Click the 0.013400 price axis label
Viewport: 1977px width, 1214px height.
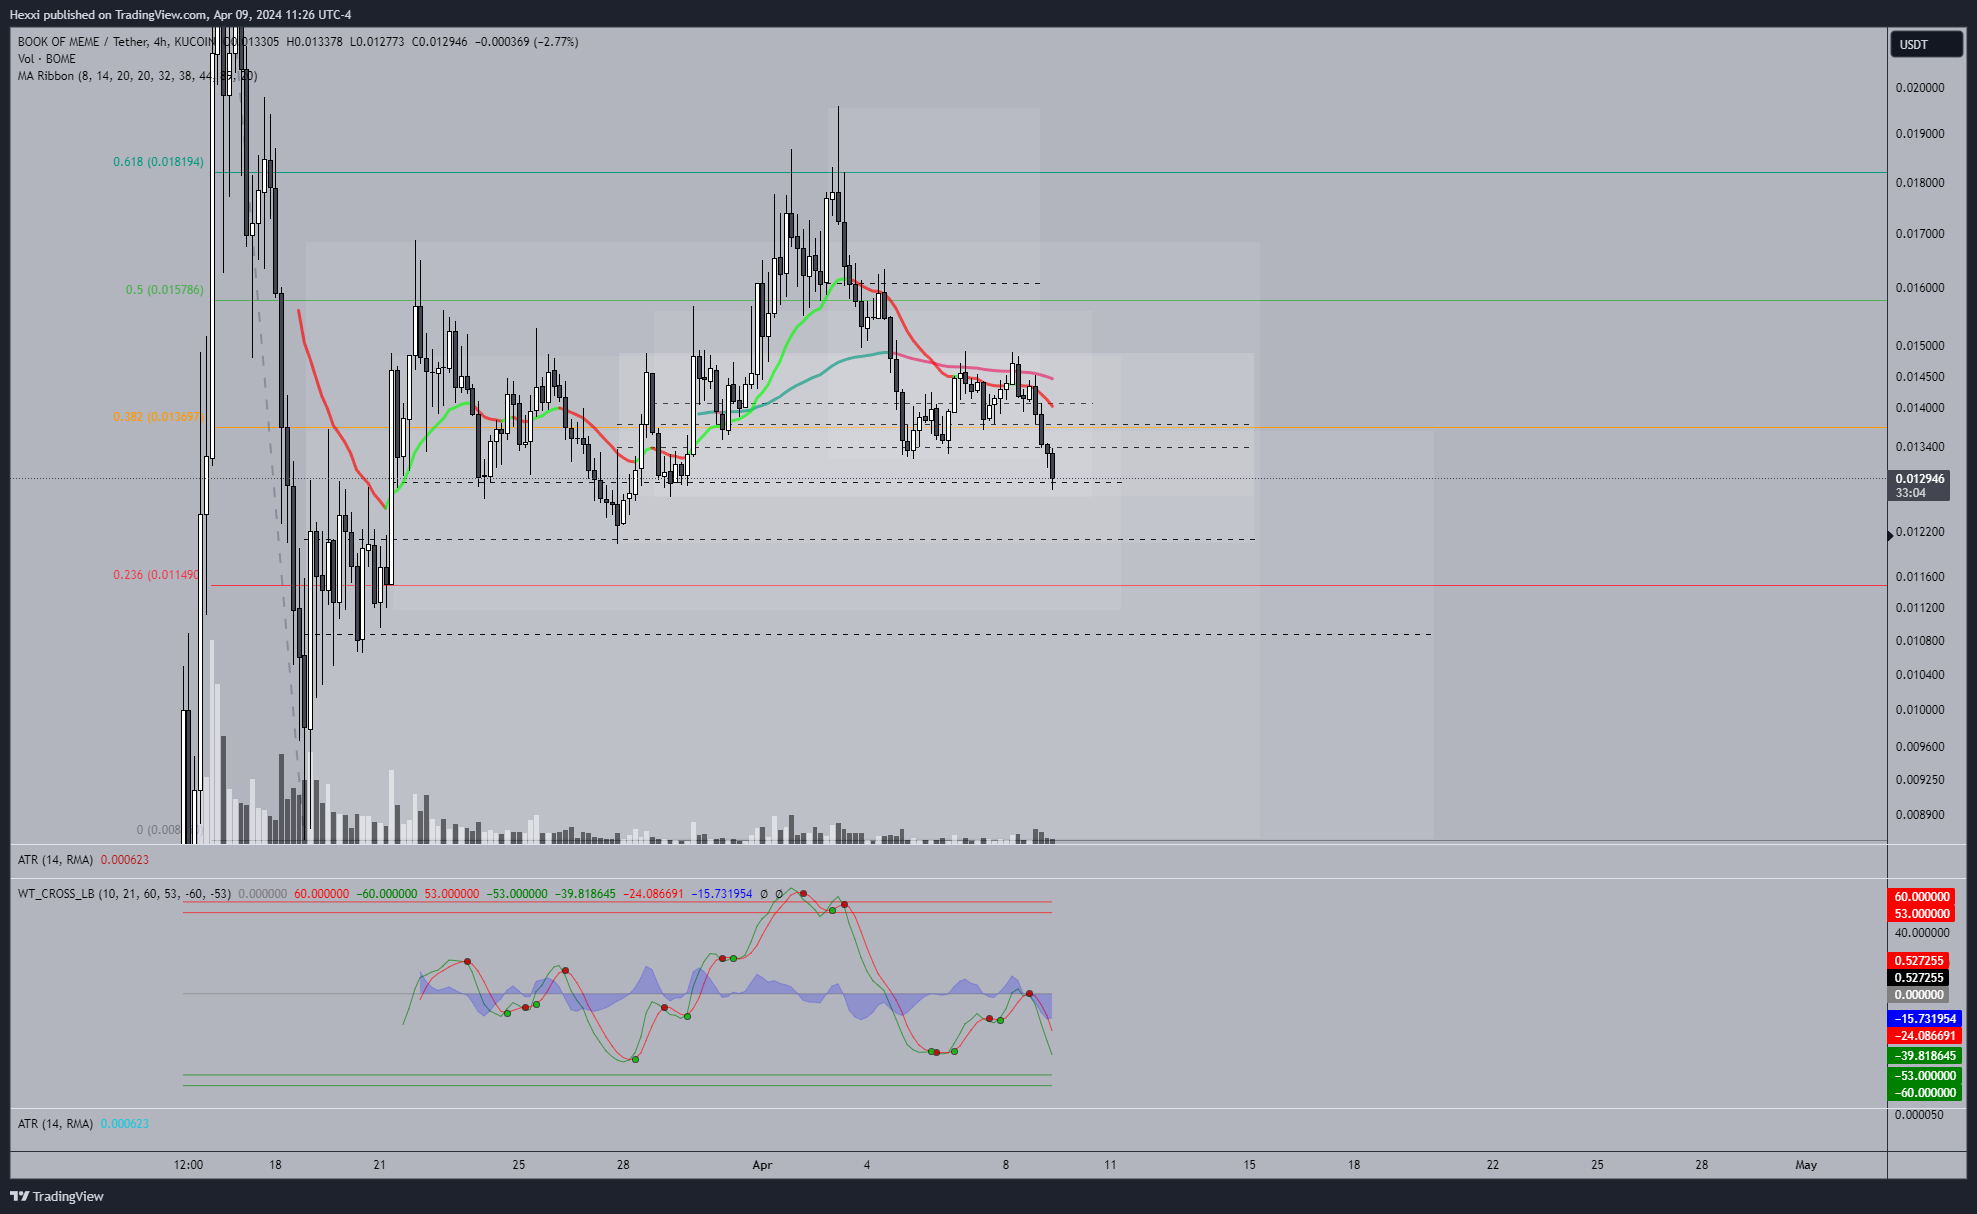click(1920, 447)
